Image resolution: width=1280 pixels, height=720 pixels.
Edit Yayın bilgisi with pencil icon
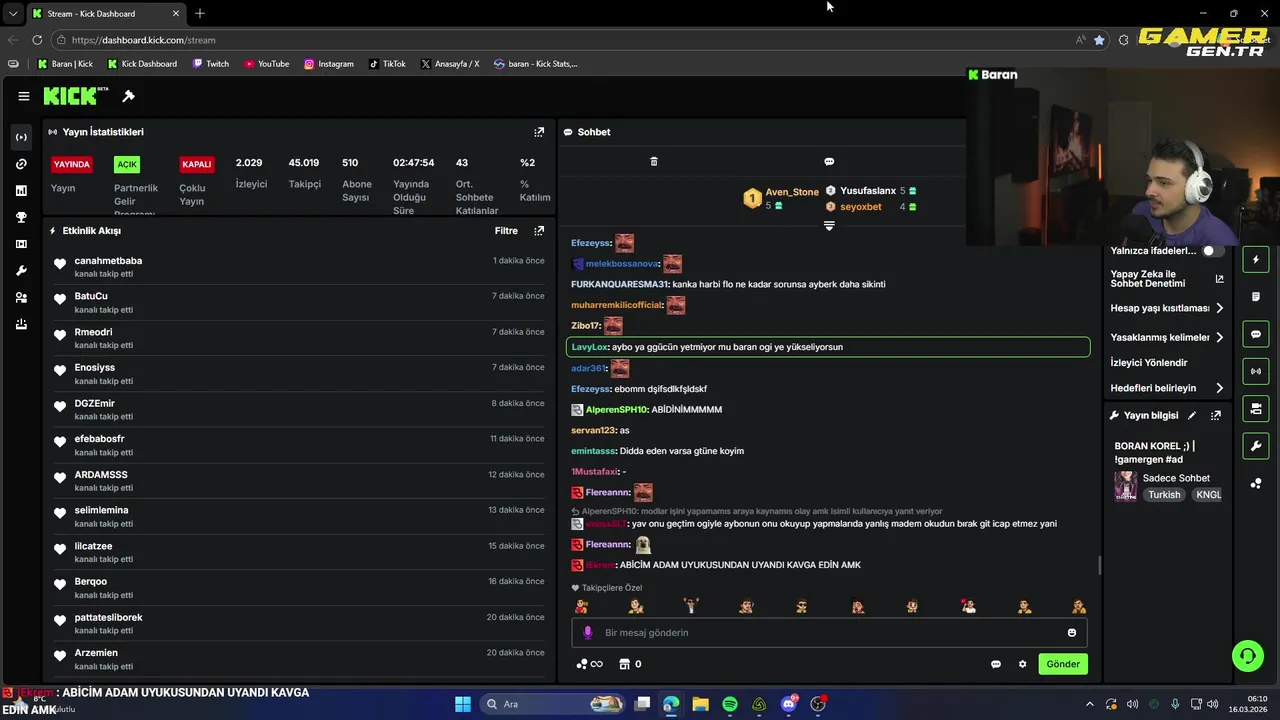click(1192, 416)
